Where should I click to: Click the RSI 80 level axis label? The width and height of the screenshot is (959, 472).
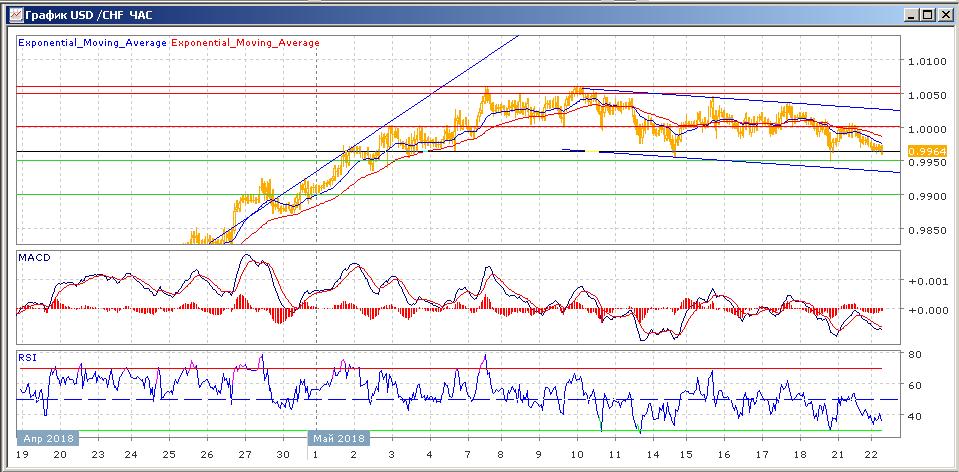point(916,355)
